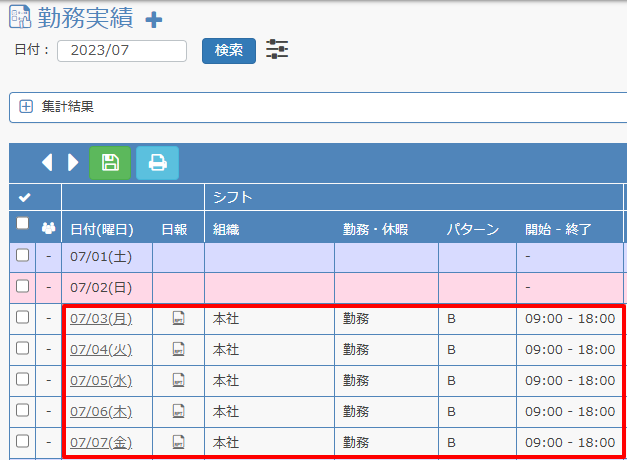627x460 pixels.
Task: Click the date input field showing 2023/07
Action: pyautogui.click(x=122, y=51)
